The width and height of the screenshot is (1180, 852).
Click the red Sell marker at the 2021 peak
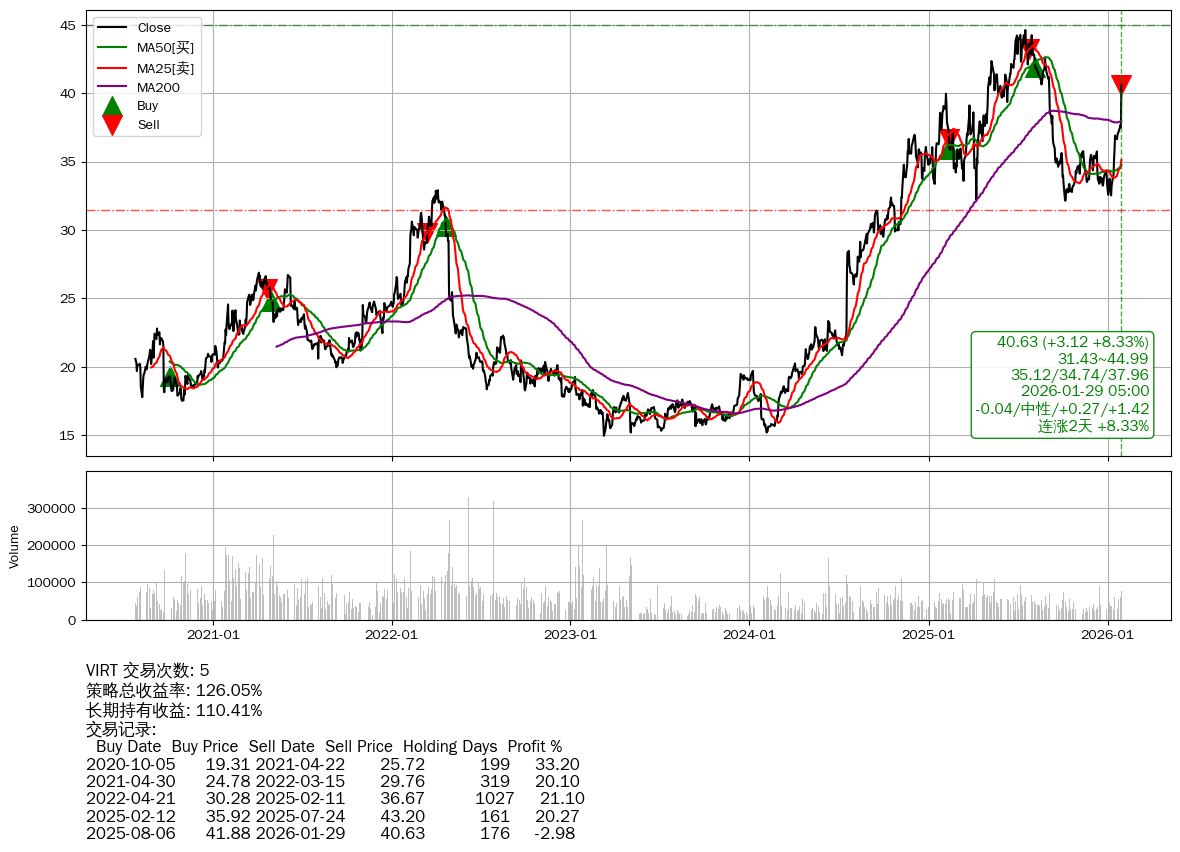coord(268,289)
